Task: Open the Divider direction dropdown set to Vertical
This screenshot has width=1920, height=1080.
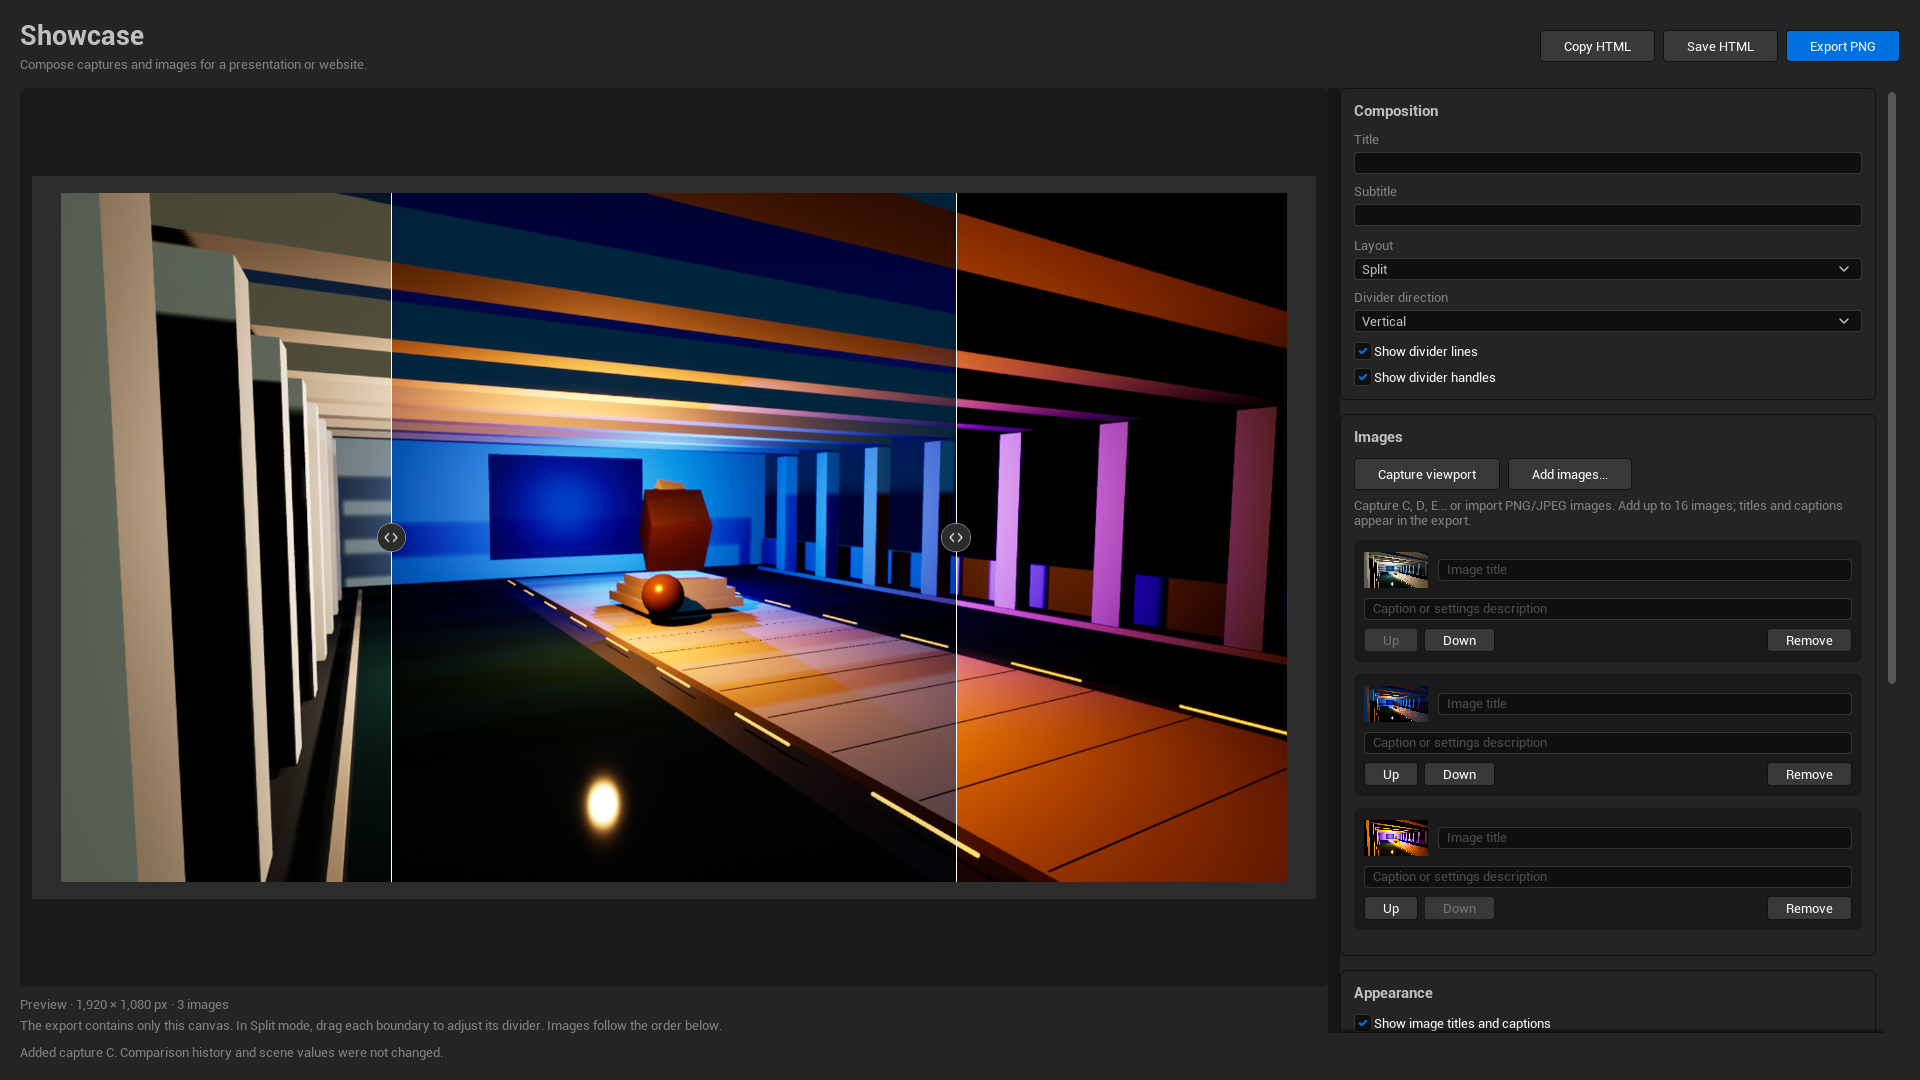Action: pyautogui.click(x=1607, y=321)
